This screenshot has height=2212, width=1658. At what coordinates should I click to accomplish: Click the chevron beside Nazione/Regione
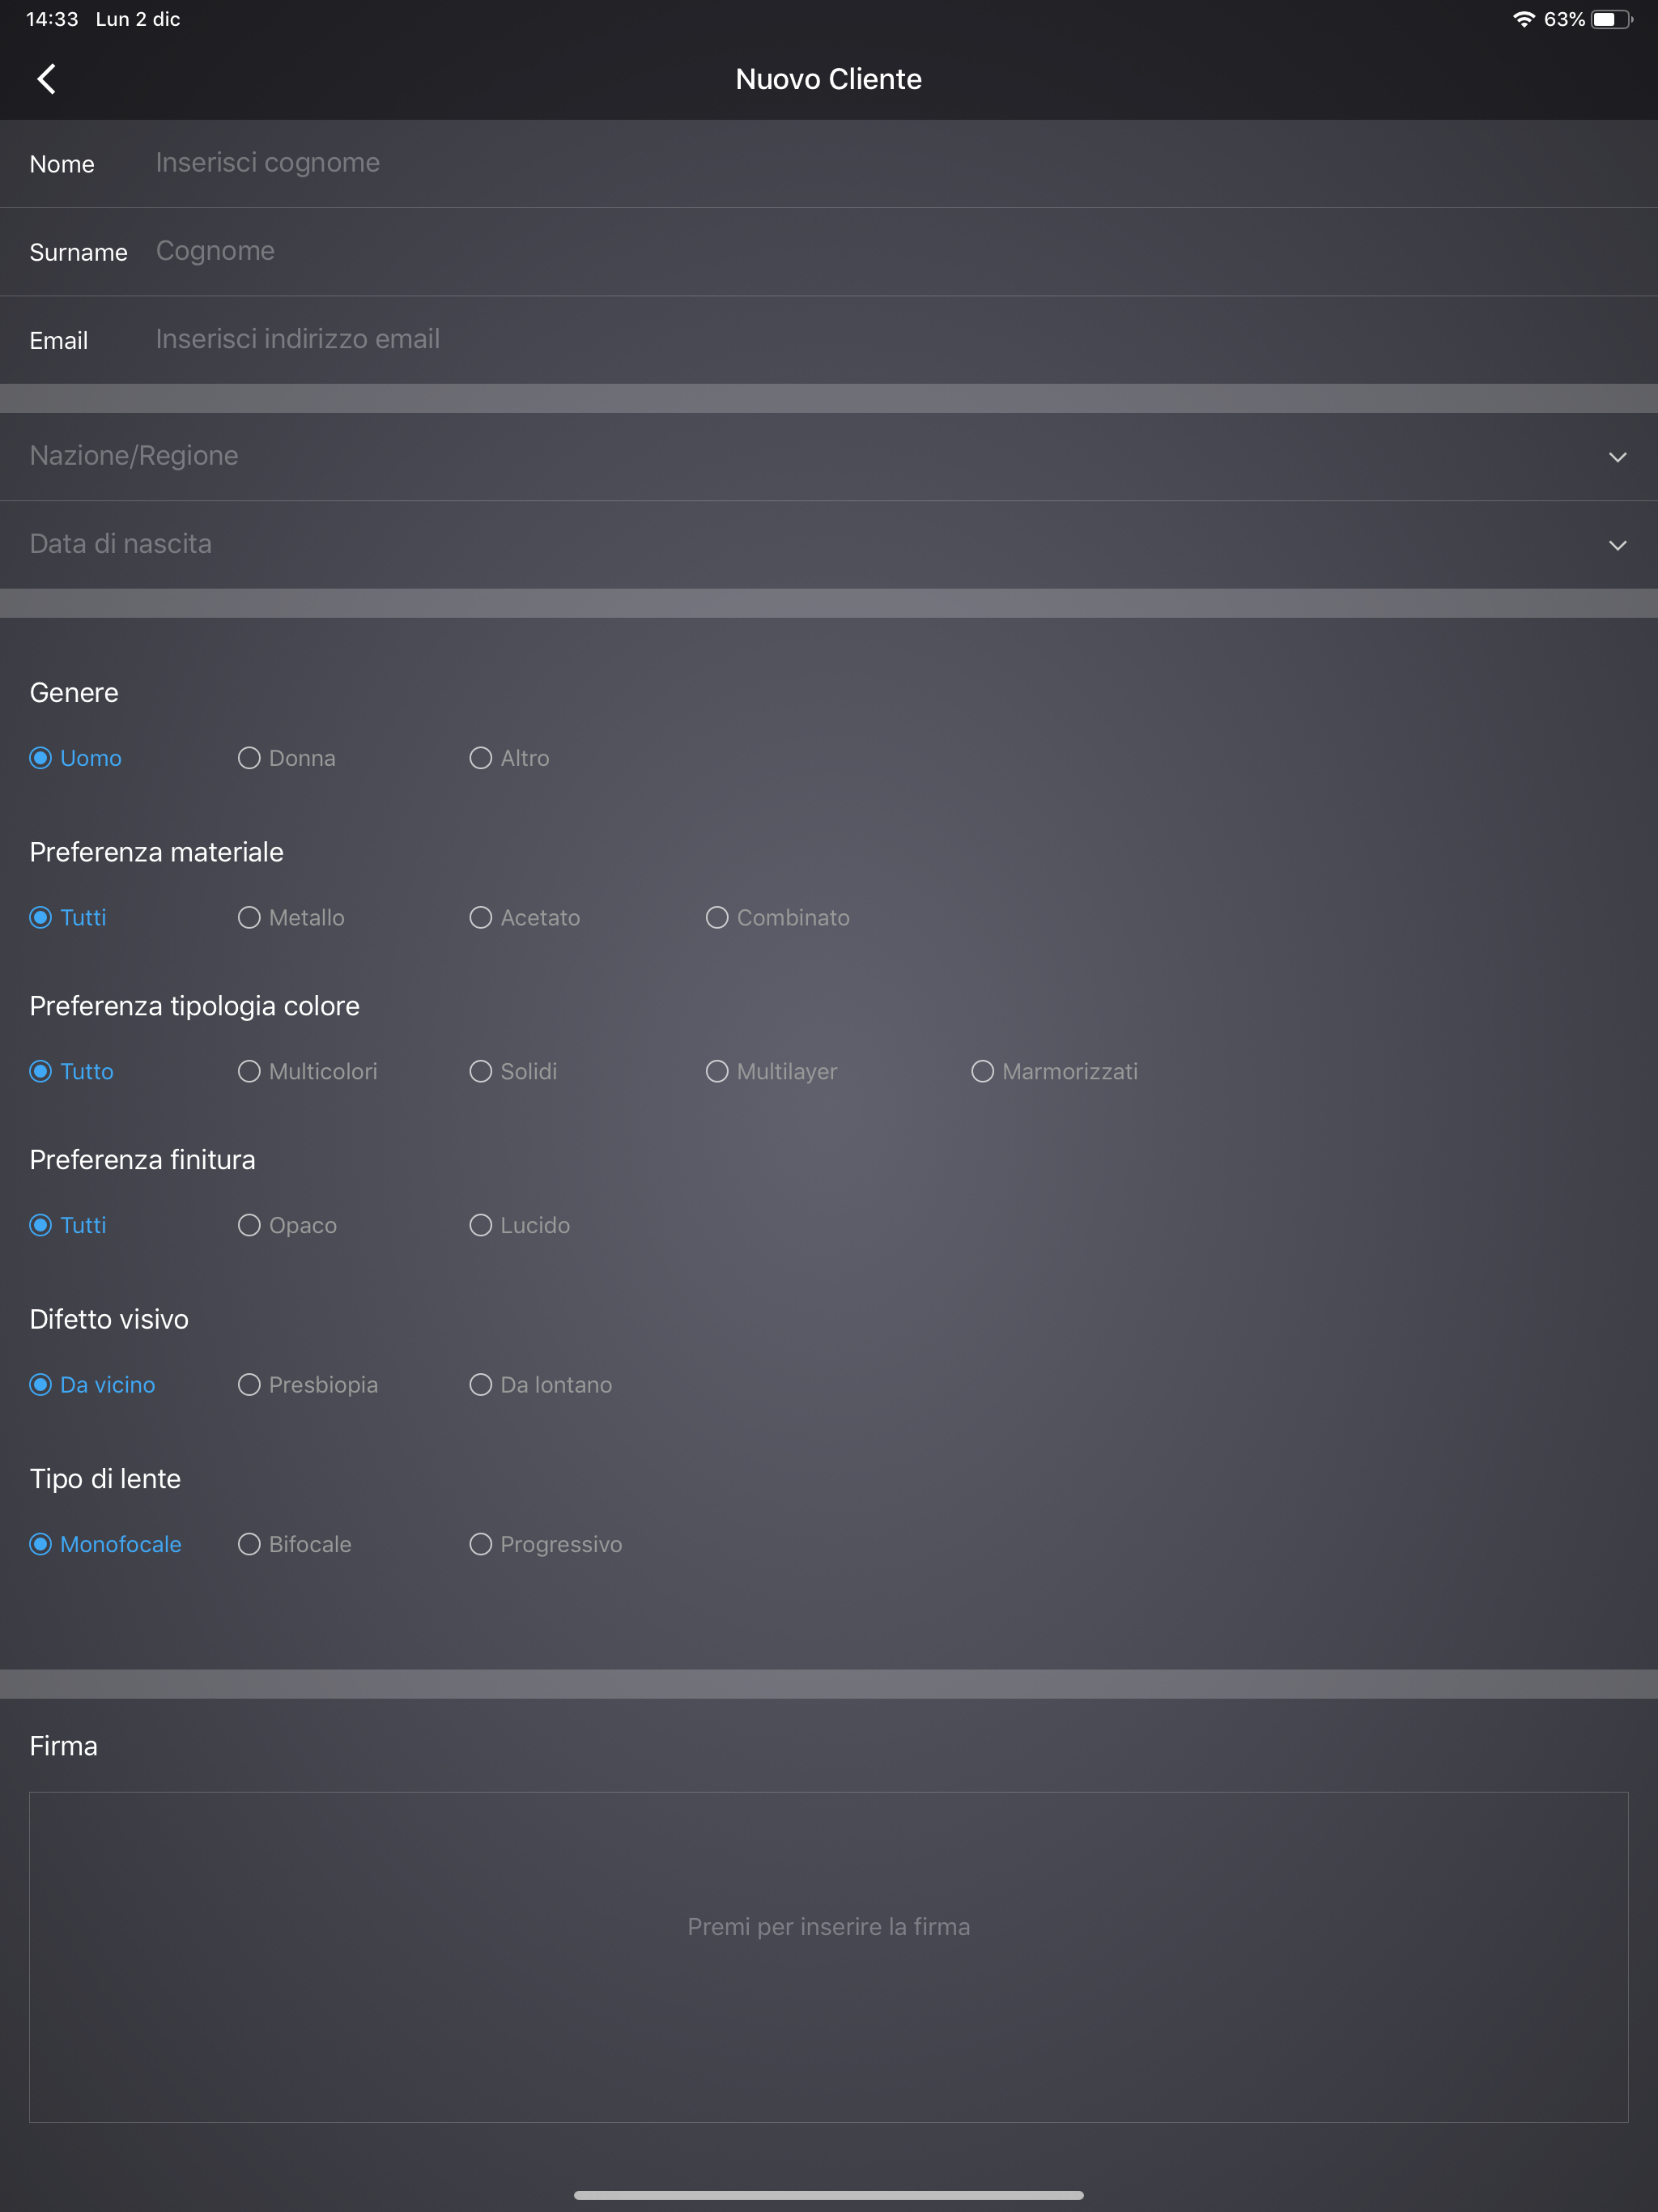pos(1617,457)
